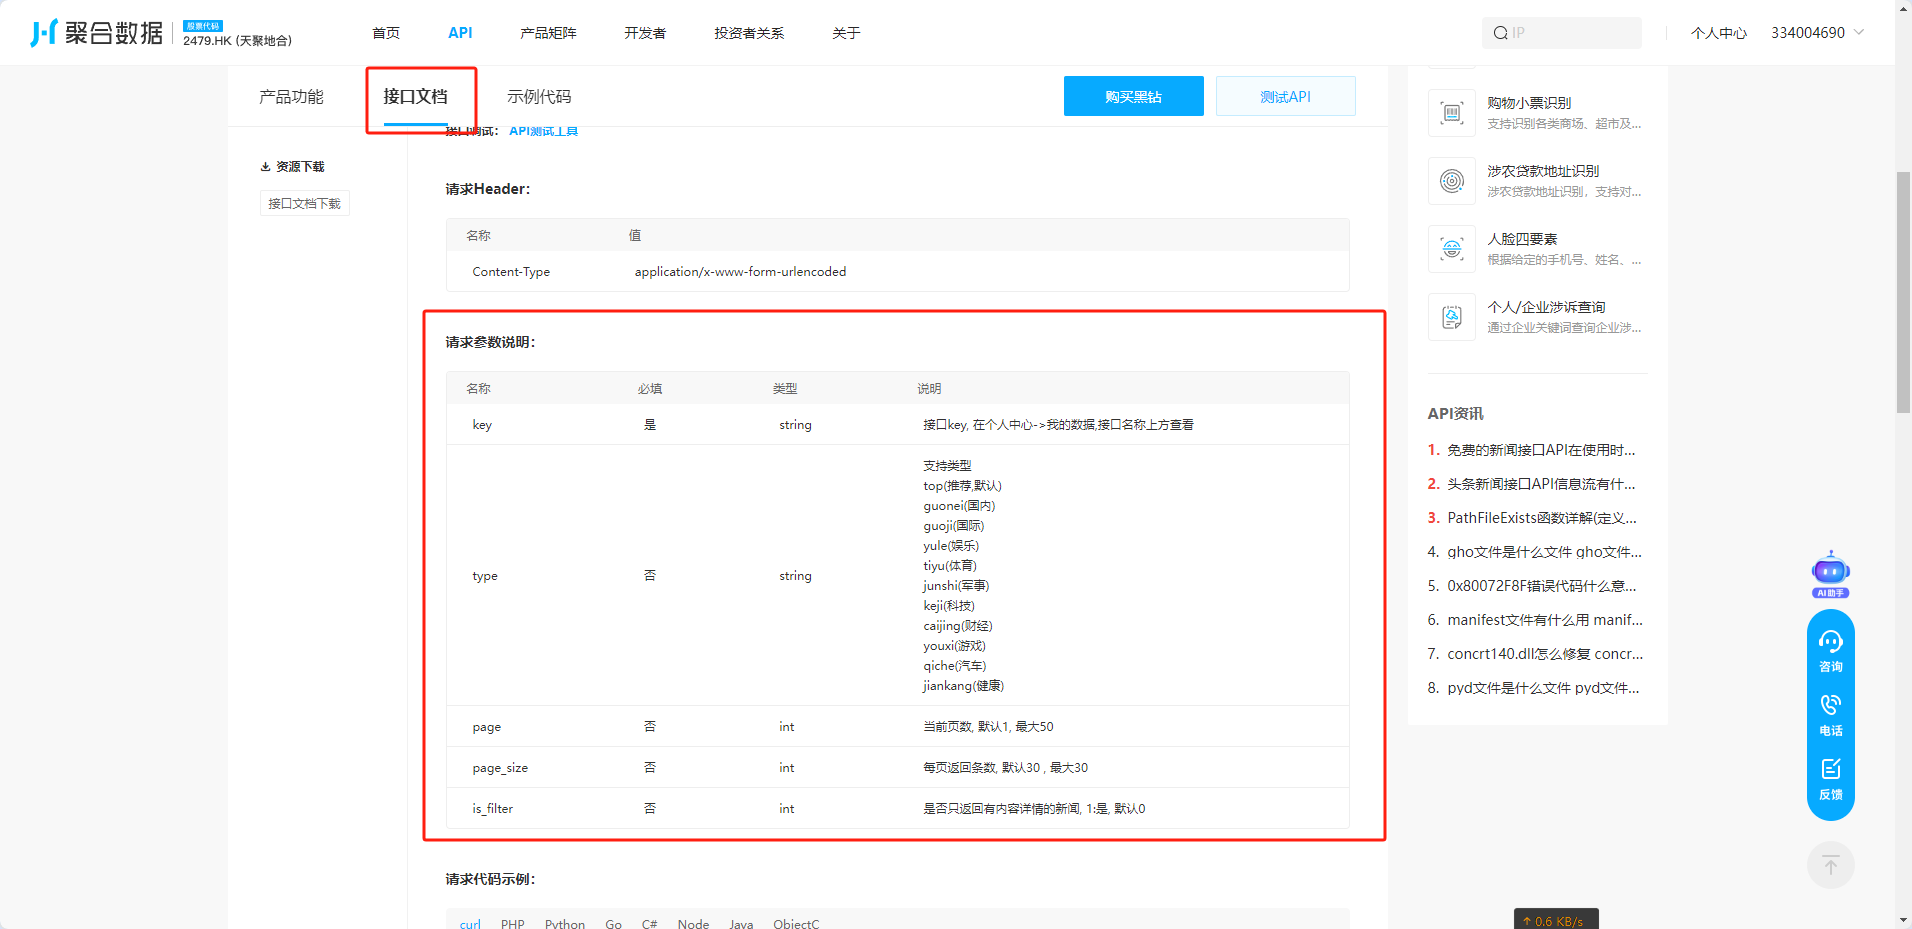The width and height of the screenshot is (1912, 929).
Task: Click the 涉农贷款地址识别 fingerprint icon
Action: [1451, 181]
